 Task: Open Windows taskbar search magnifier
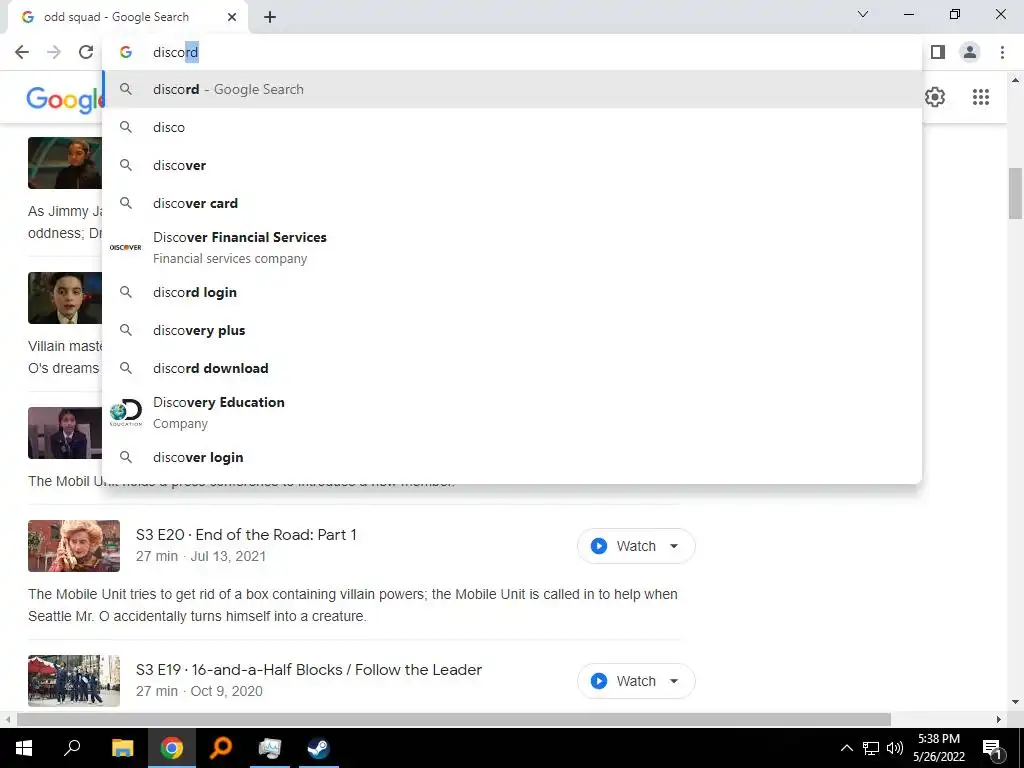click(72, 748)
